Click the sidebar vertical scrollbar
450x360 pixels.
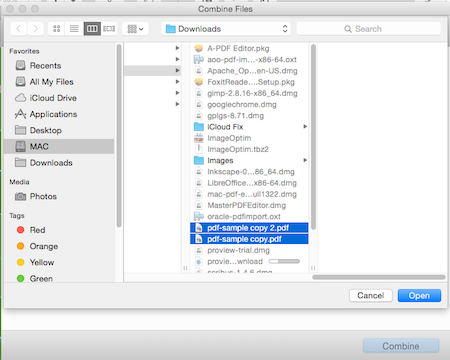pos(119,136)
